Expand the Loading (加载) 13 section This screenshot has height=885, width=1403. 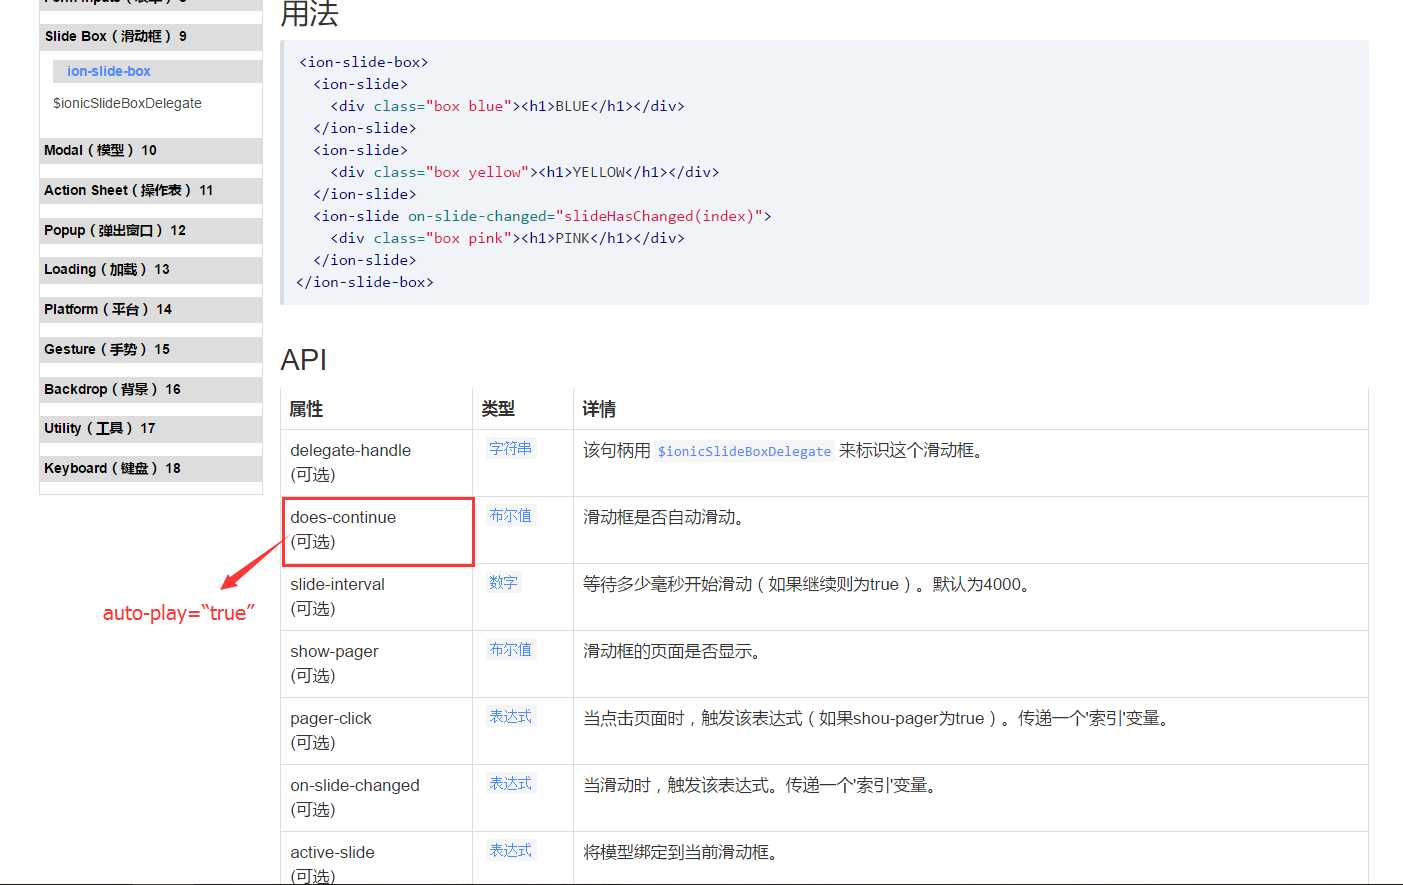(151, 269)
